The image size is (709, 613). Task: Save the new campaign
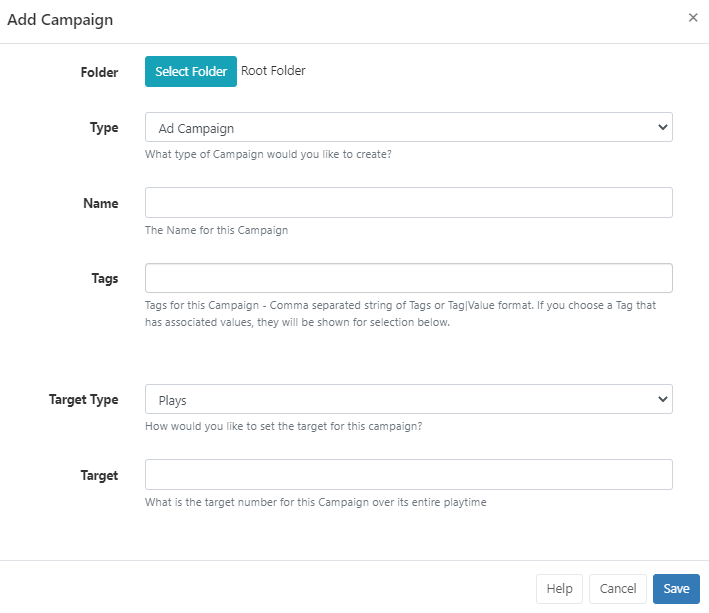pyautogui.click(x=676, y=589)
